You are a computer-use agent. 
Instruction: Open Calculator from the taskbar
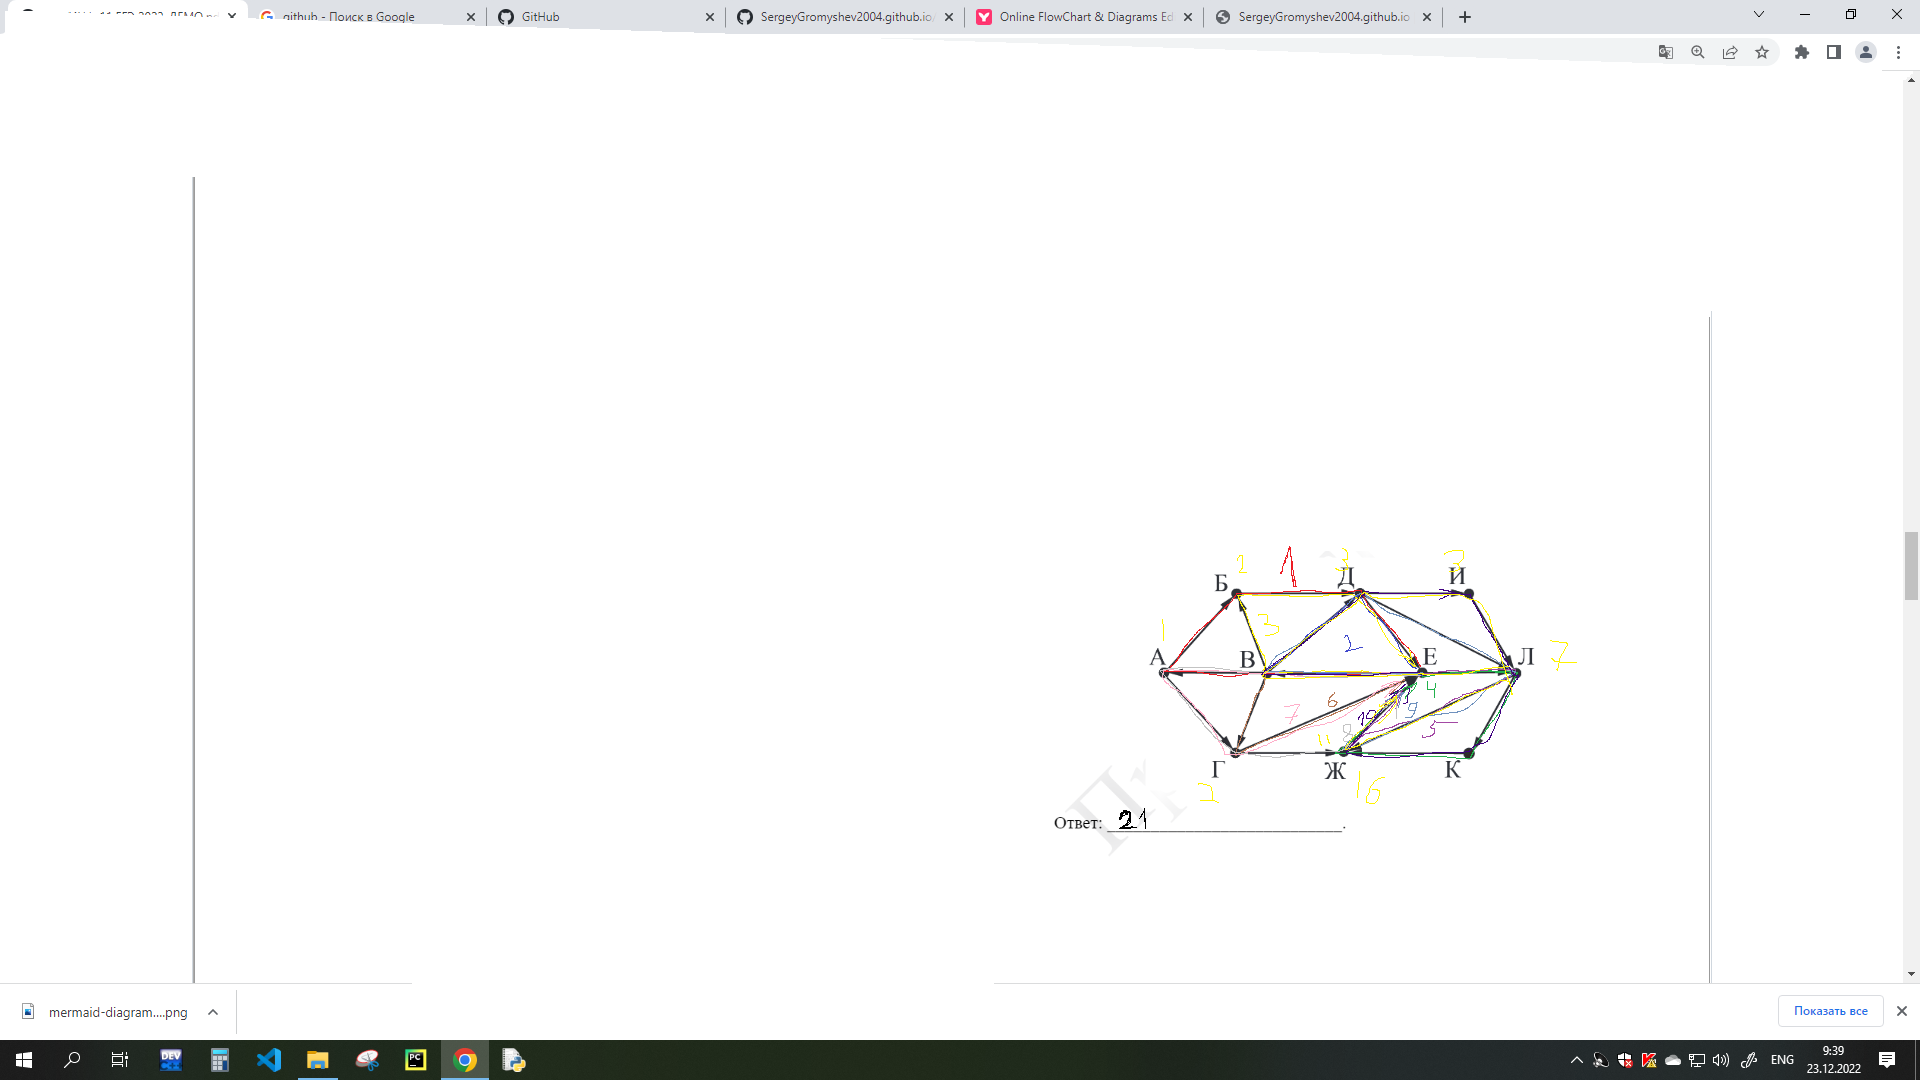pyautogui.click(x=220, y=1060)
